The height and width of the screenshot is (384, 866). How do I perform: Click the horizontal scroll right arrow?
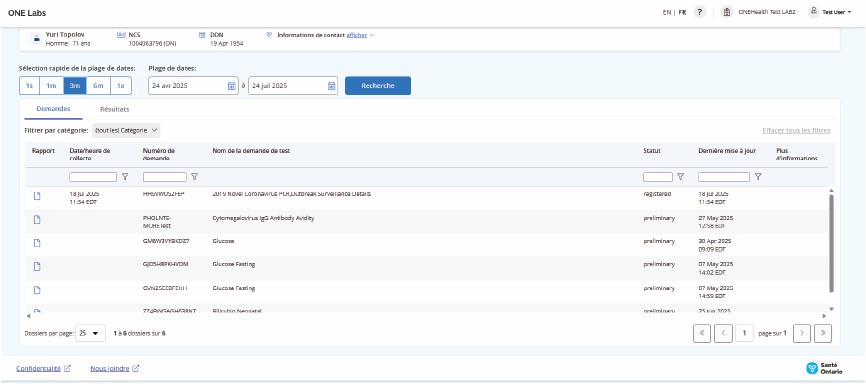click(x=825, y=315)
